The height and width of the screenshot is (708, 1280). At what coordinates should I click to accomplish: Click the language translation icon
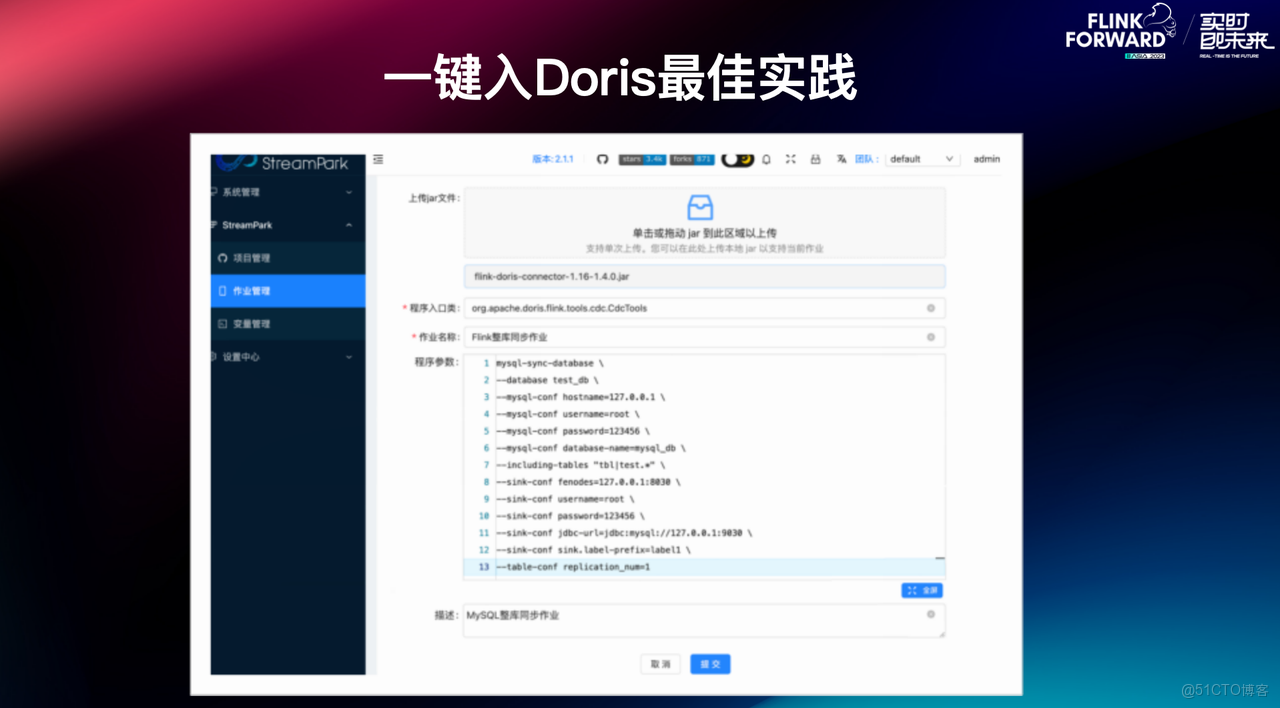click(x=841, y=158)
